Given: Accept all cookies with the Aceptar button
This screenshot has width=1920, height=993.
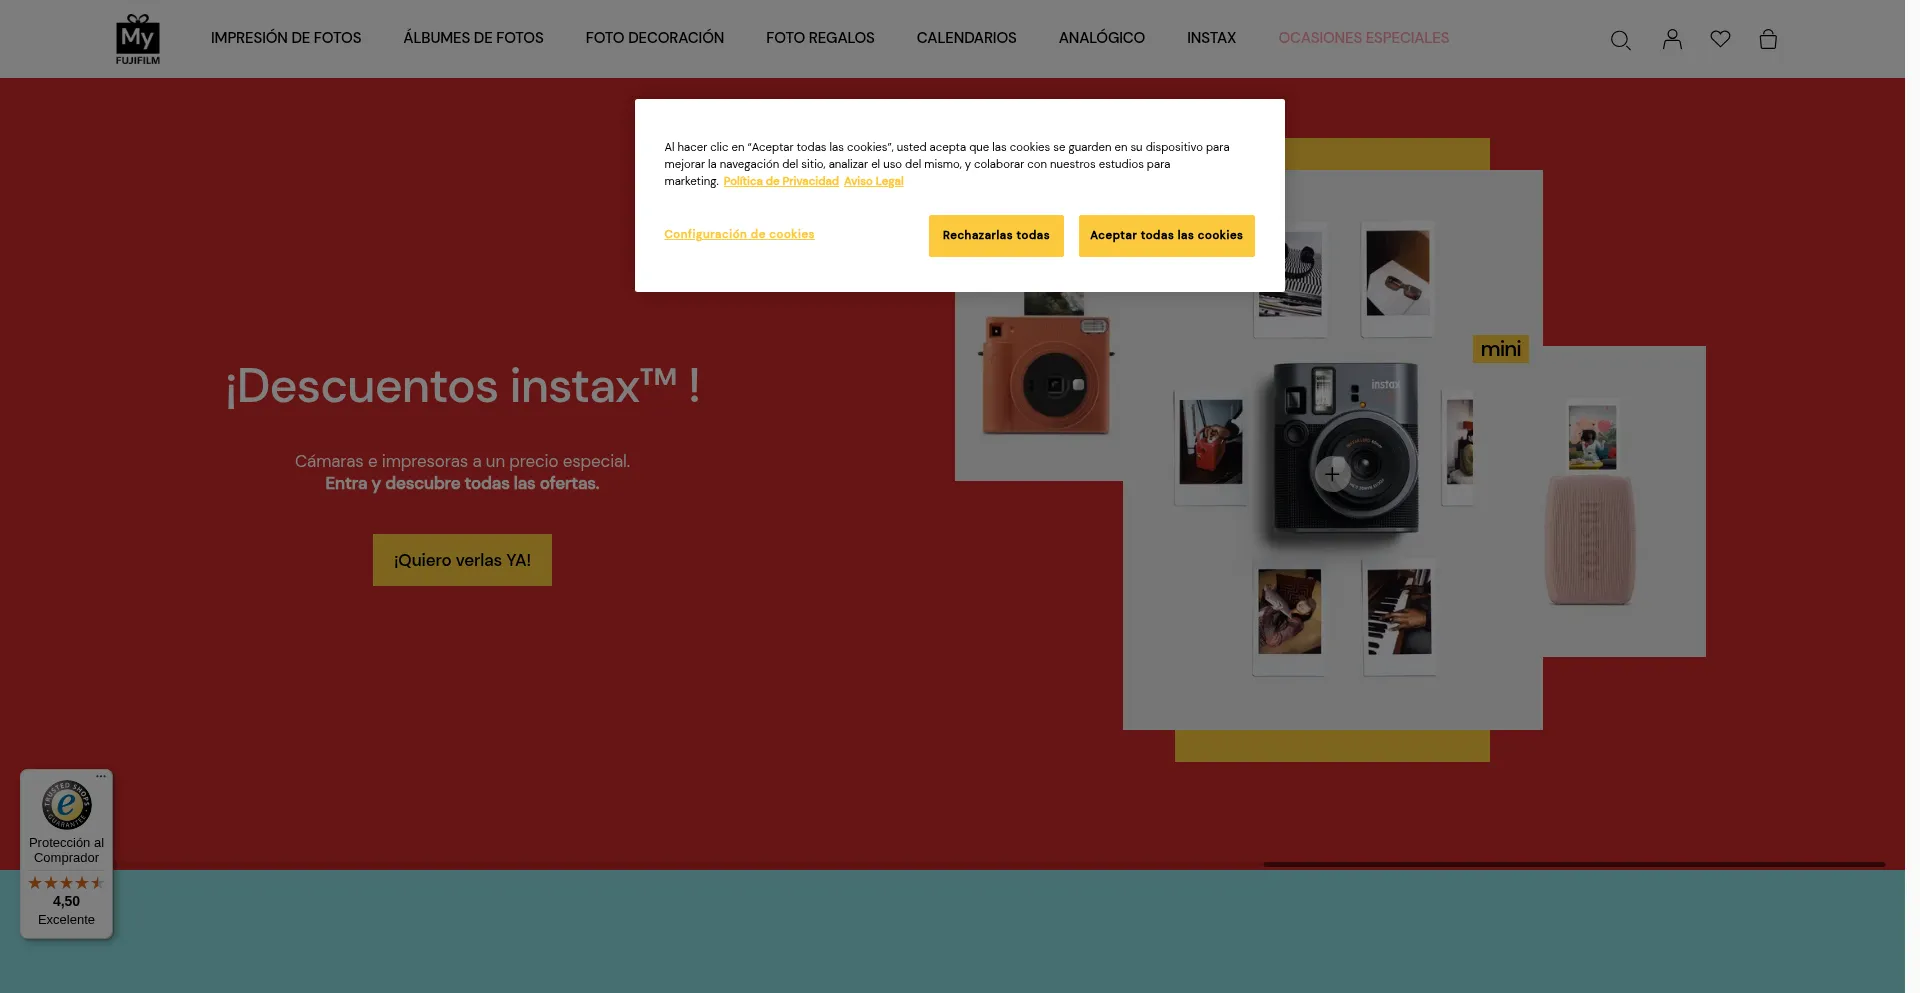Looking at the screenshot, I should 1166,236.
